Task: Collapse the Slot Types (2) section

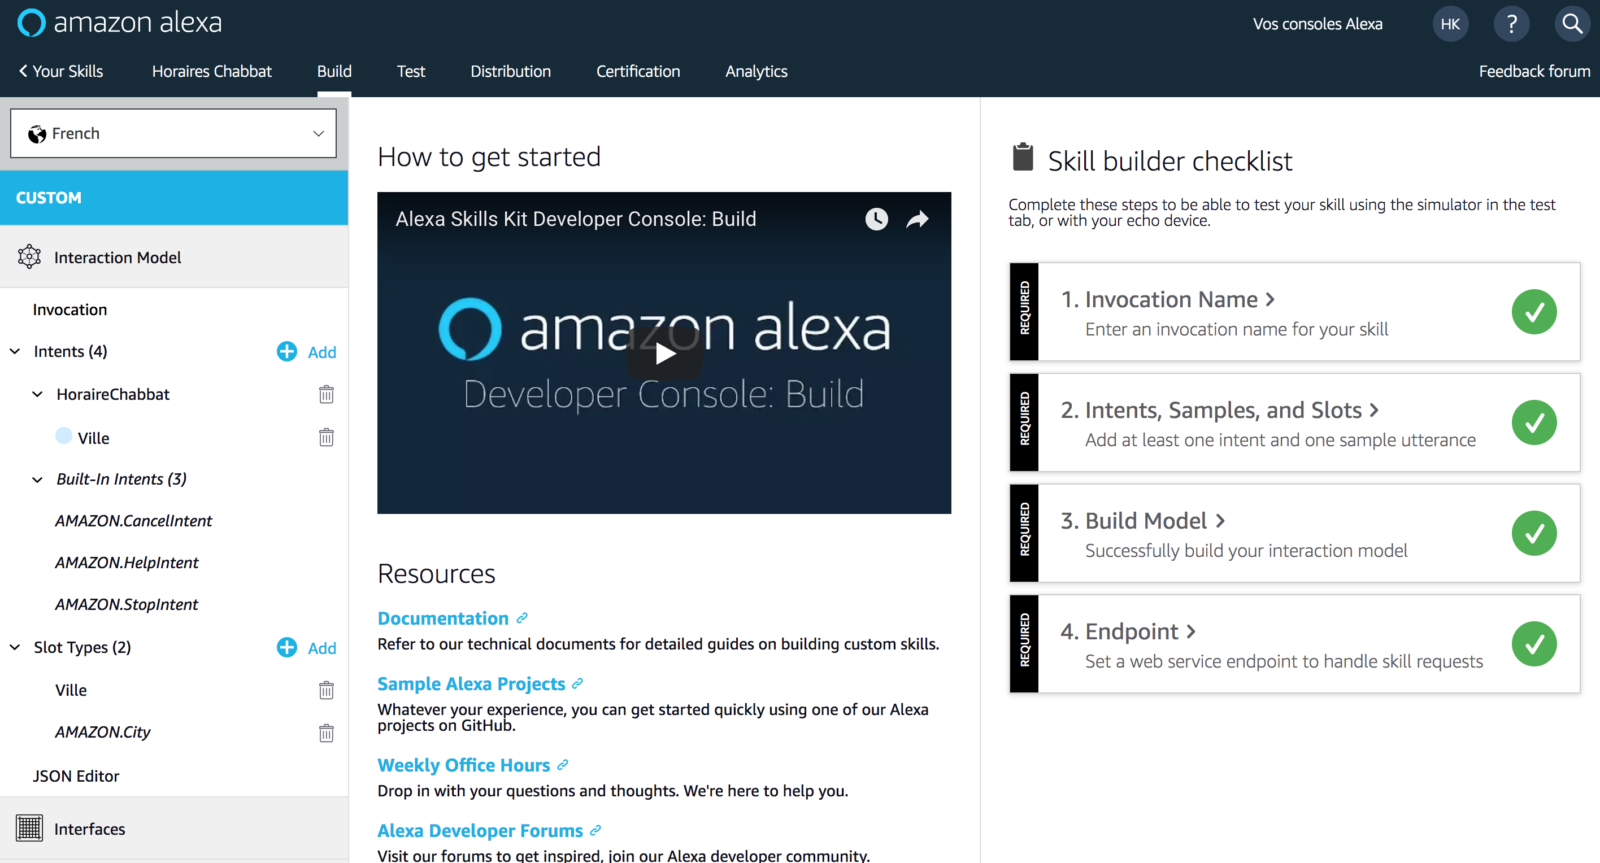Action: 15,647
